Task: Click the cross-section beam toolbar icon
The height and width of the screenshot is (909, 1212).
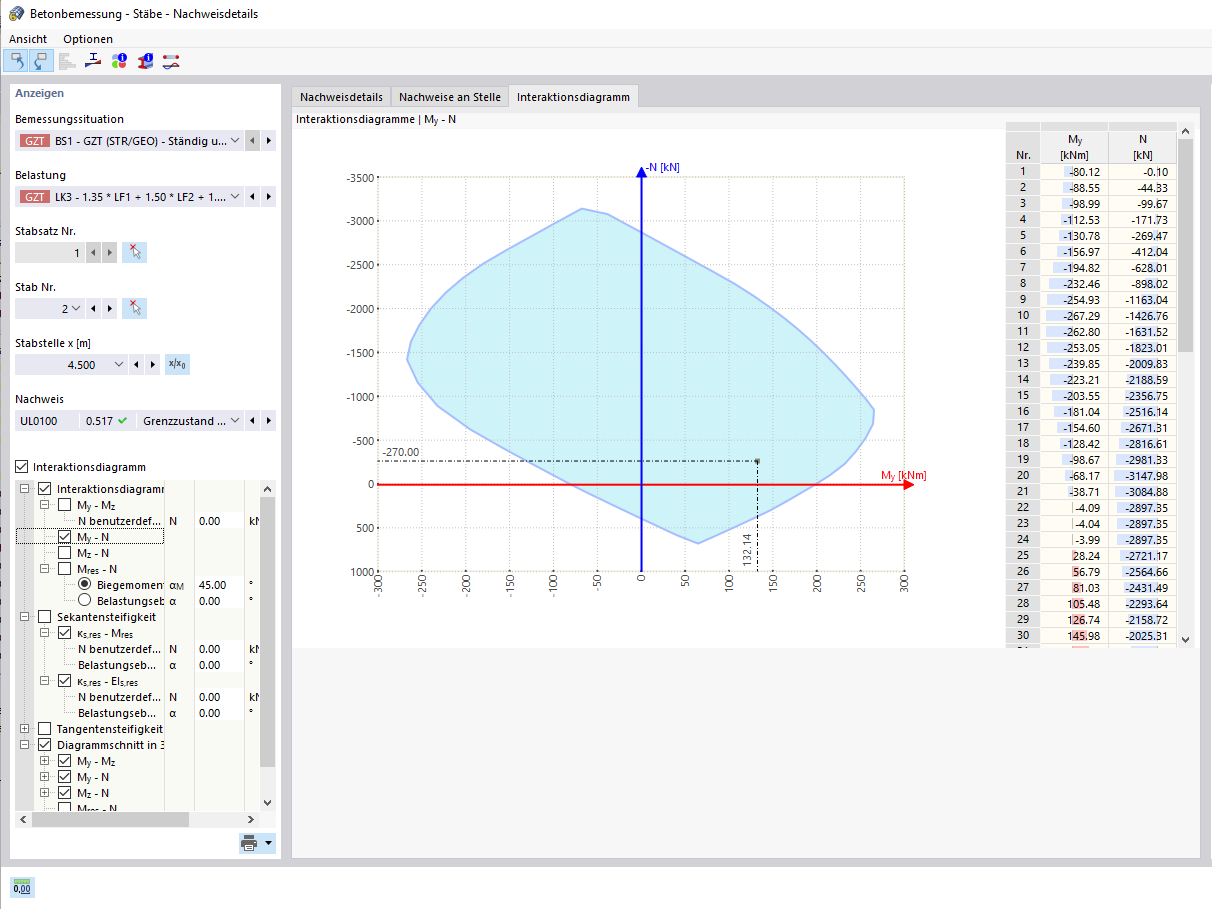Action: (93, 61)
